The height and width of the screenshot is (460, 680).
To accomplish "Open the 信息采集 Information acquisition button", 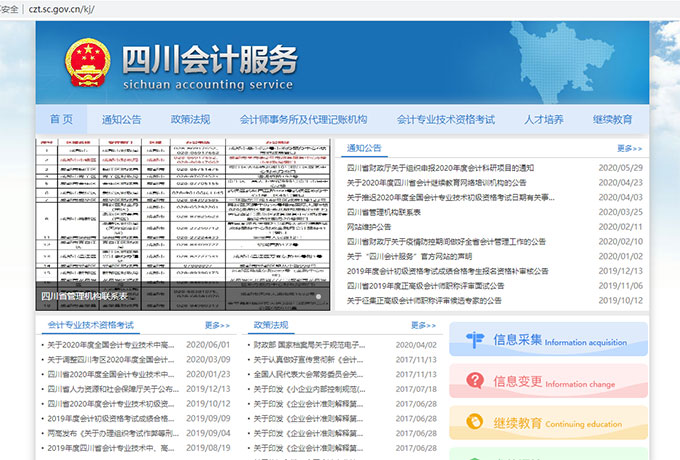I will click(x=546, y=340).
